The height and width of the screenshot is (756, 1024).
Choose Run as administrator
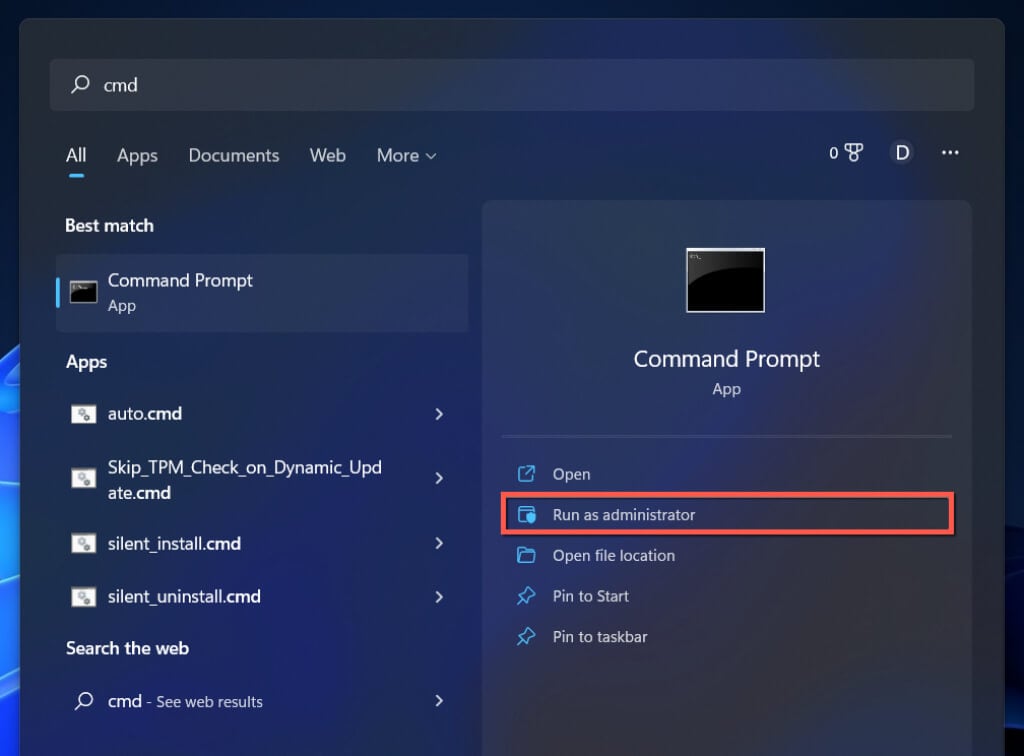coord(623,515)
